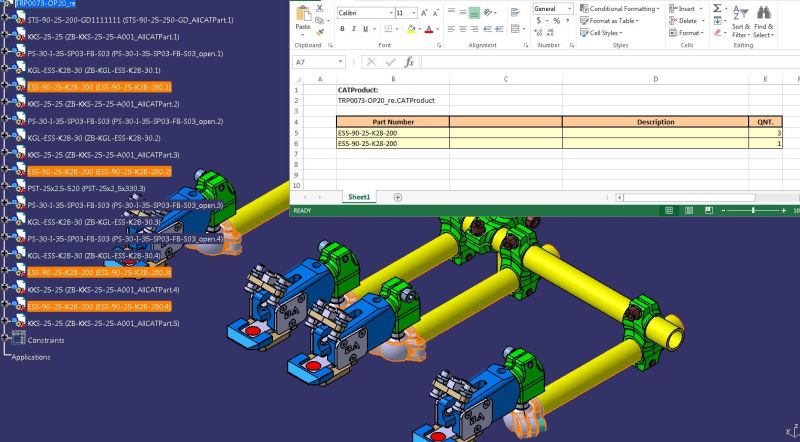Select the Normal view status bar icon

click(669, 210)
